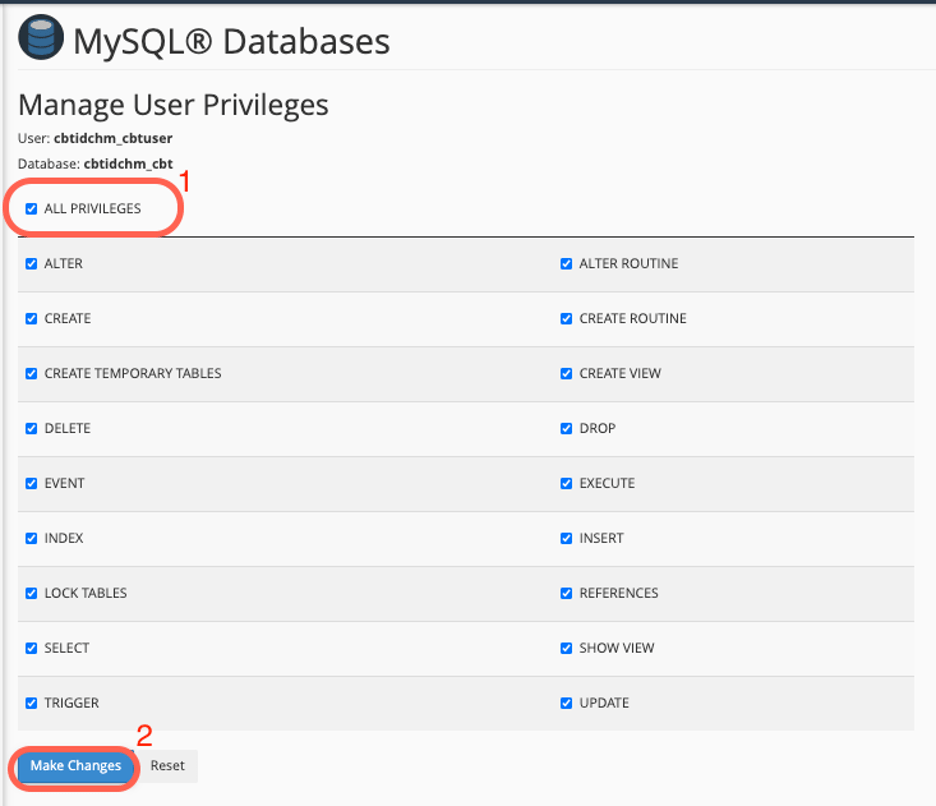936x806 pixels.
Task: Toggle the ALL PRIVILEGES checkbox
Action: 30,208
